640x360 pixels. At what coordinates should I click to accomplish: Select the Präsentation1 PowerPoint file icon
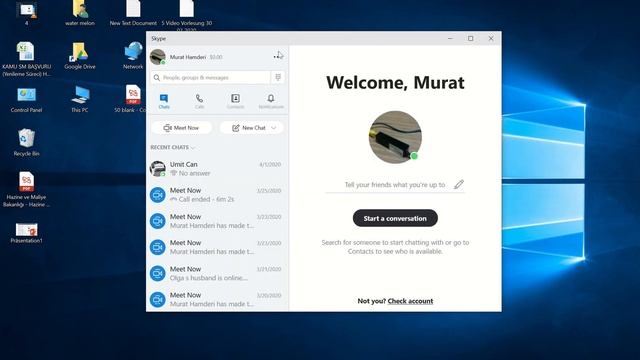(27, 233)
